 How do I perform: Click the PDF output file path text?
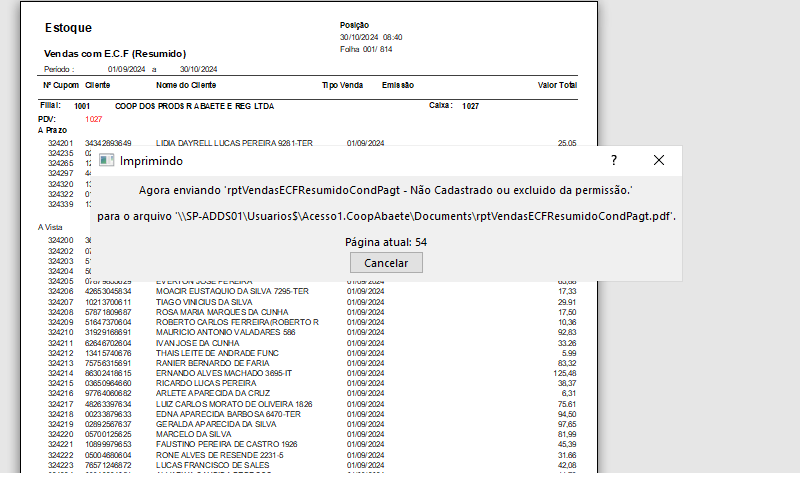click(x=386, y=215)
